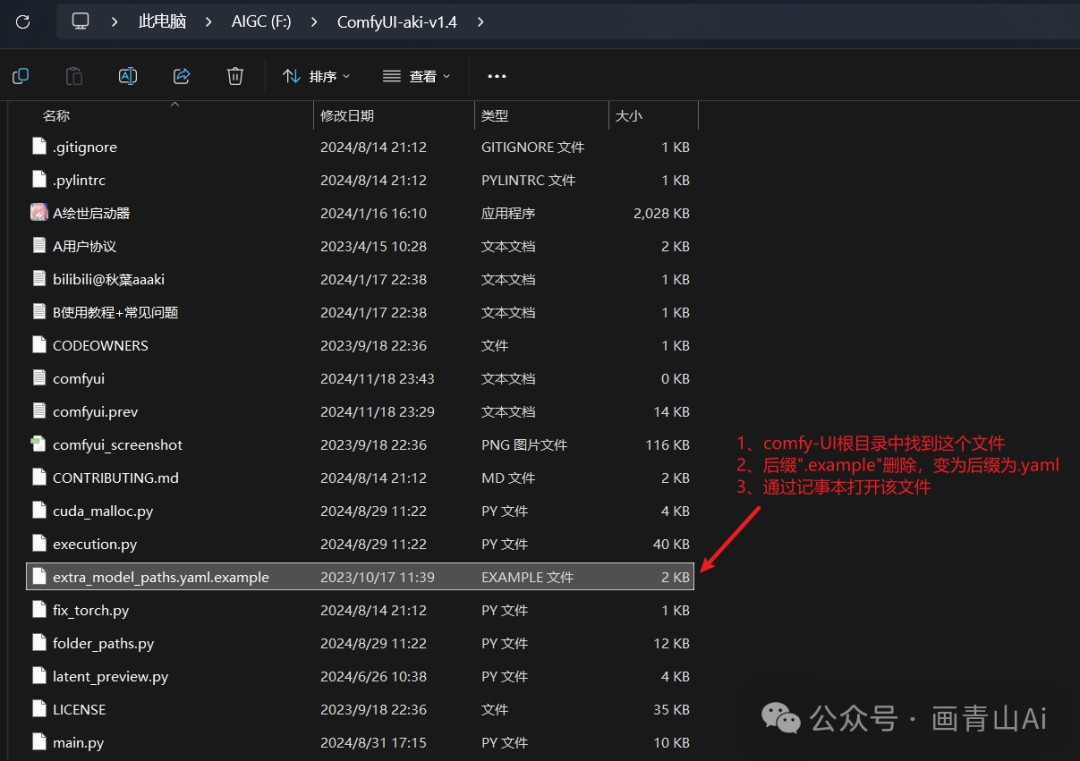Screen dimensions: 1080x761
Task: Click the fix_torch.py file icon
Action: click(39, 609)
